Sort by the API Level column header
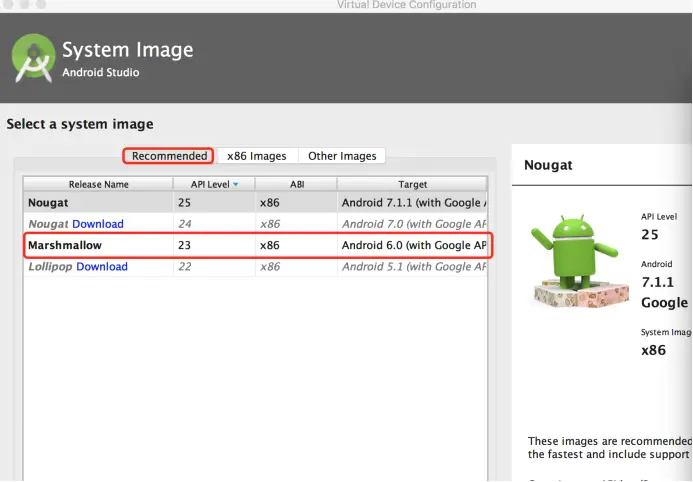The height and width of the screenshot is (482, 693). (x=214, y=184)
